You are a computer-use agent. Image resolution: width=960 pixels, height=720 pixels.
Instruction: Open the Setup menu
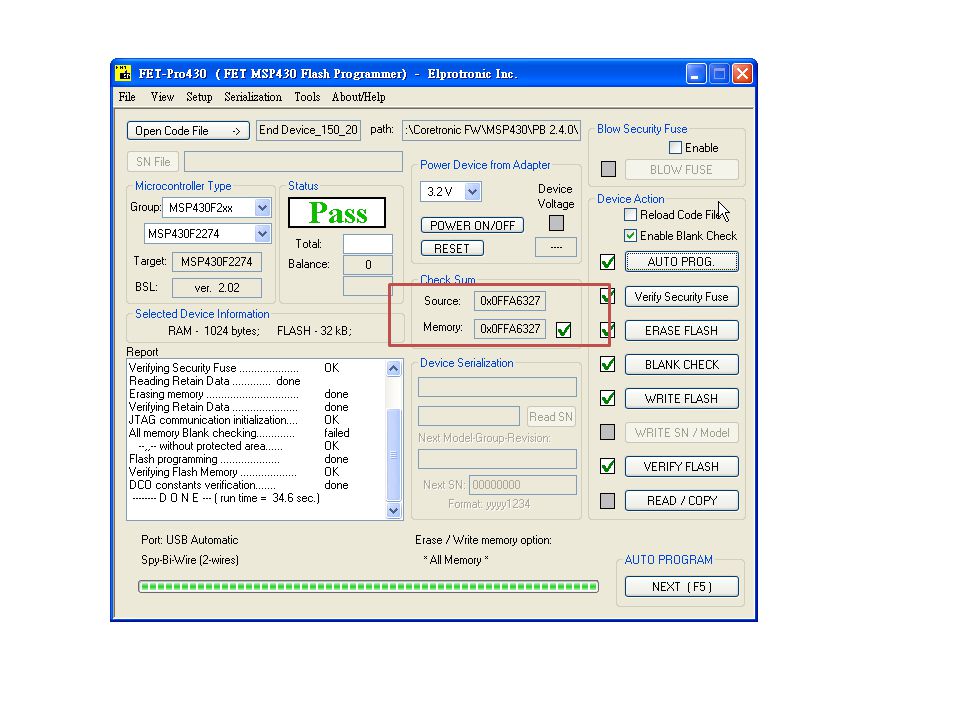(199, 97)
